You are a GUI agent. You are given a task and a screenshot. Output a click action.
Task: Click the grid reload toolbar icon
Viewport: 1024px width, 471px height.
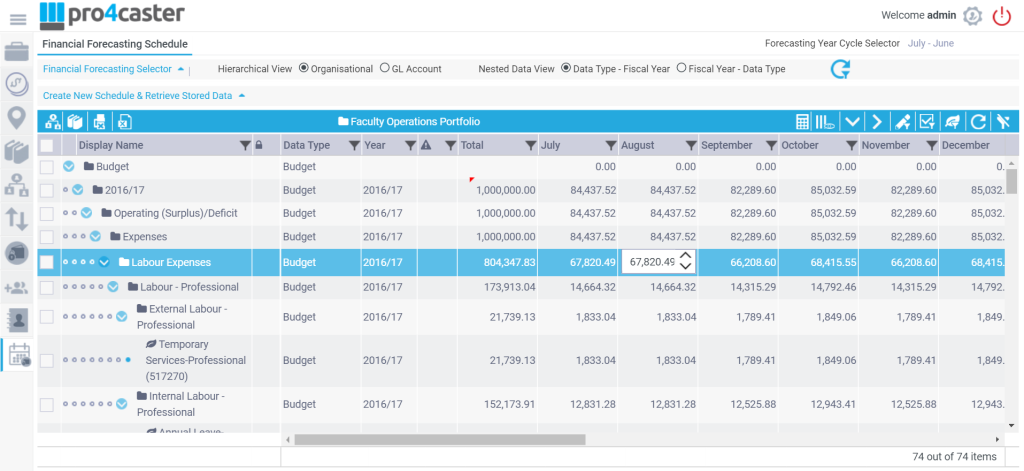(978, 122)
